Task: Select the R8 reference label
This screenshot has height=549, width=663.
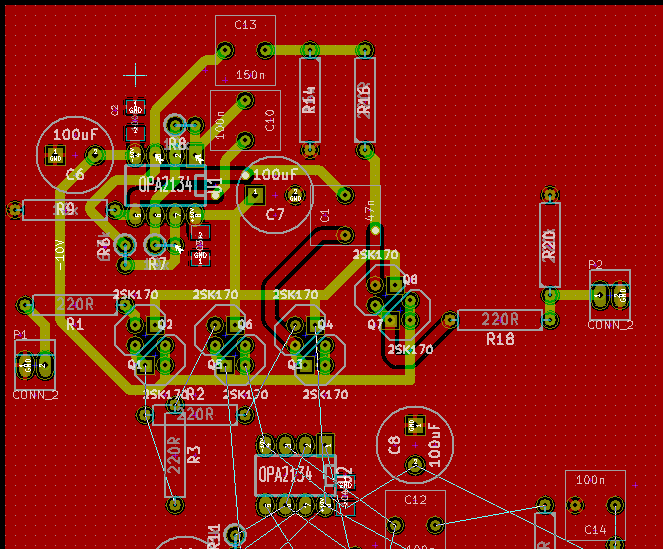Action: 177,144
